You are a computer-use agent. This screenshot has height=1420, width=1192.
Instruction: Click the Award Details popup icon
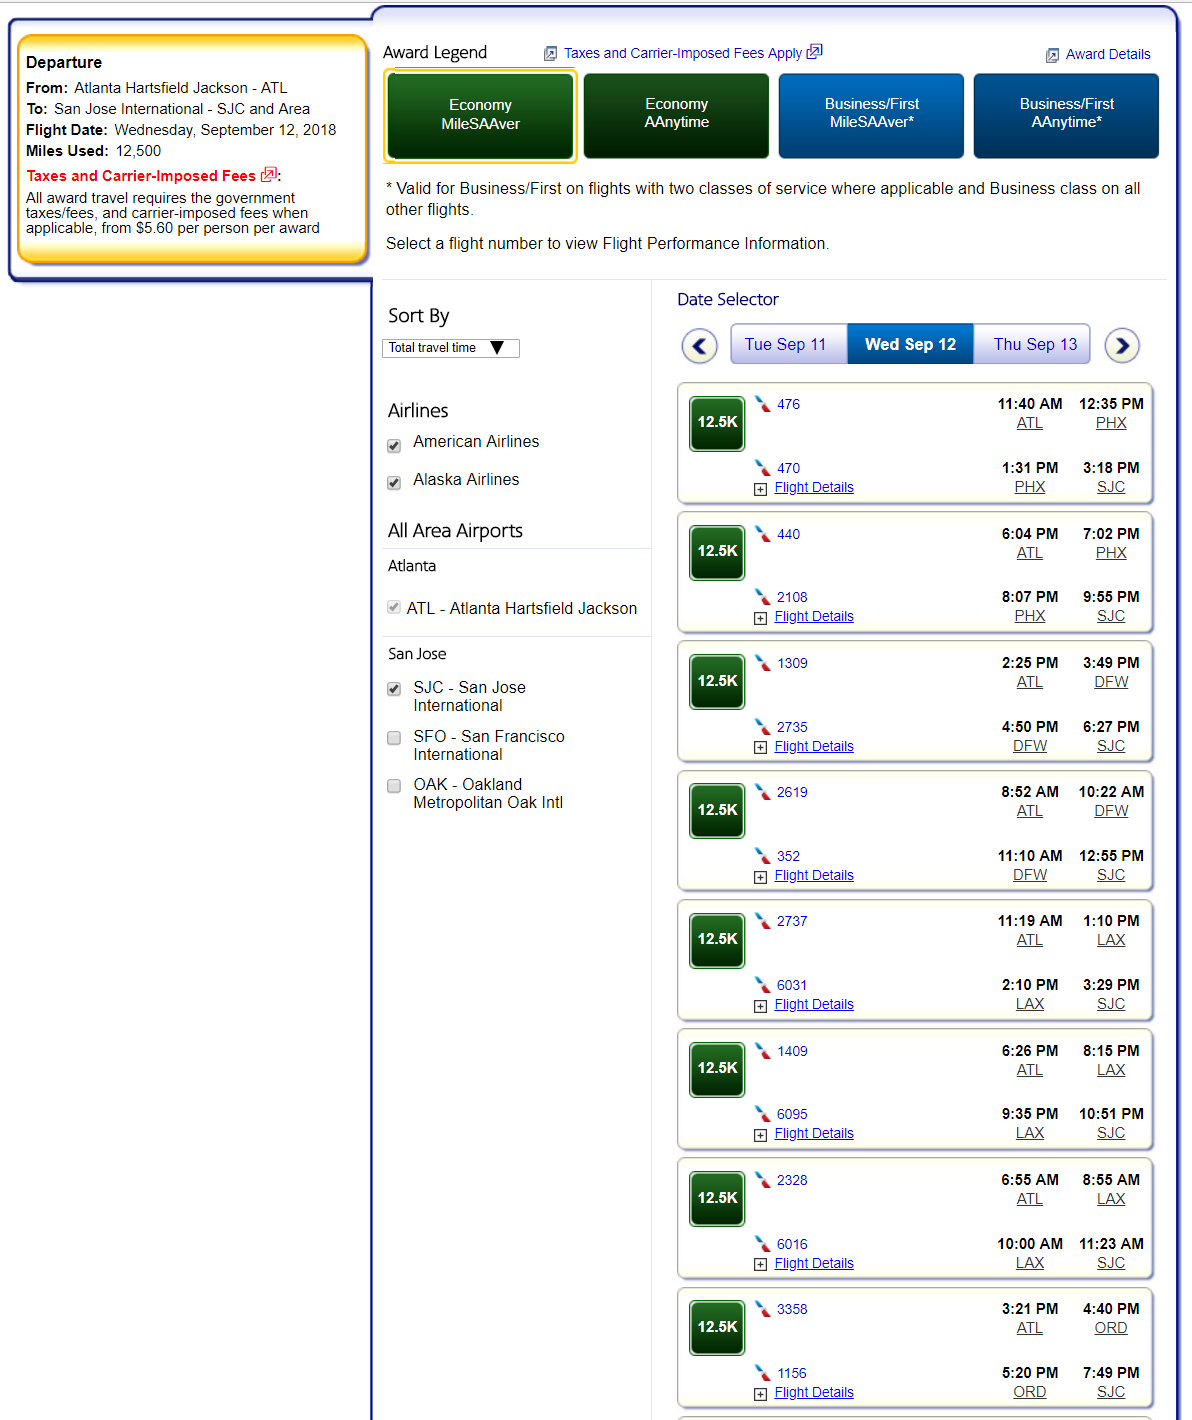[x=1052, y=55]
